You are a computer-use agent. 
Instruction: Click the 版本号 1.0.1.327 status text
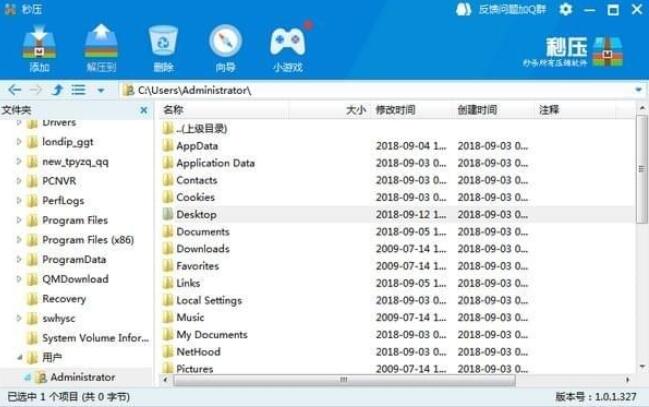596,397
